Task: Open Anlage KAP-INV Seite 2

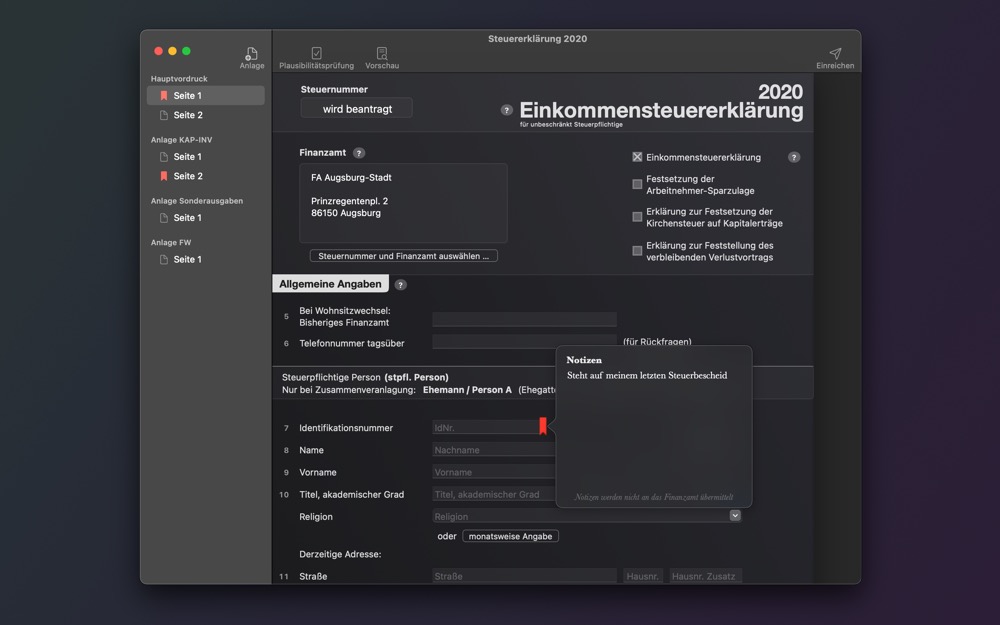Action: coord(205,176)
